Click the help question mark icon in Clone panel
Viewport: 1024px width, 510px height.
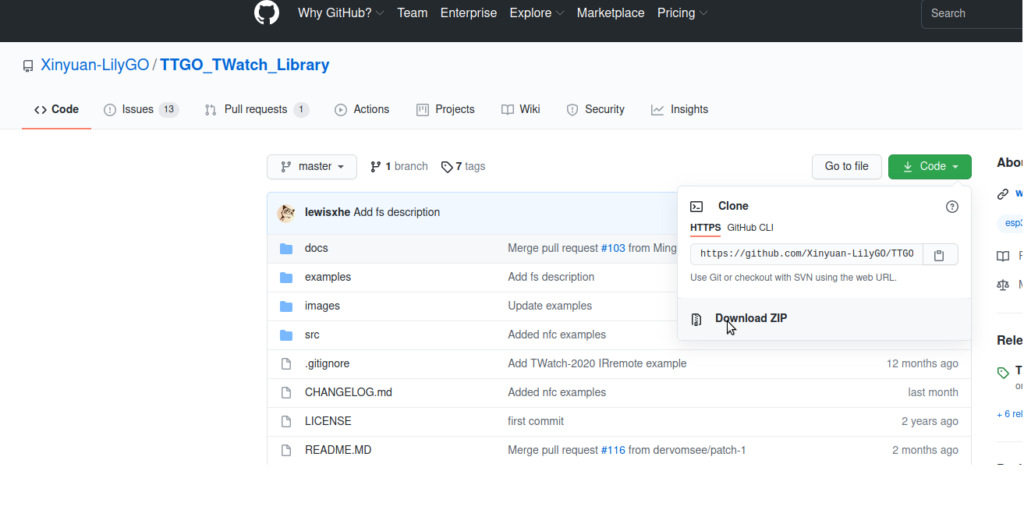pos(952,206)
